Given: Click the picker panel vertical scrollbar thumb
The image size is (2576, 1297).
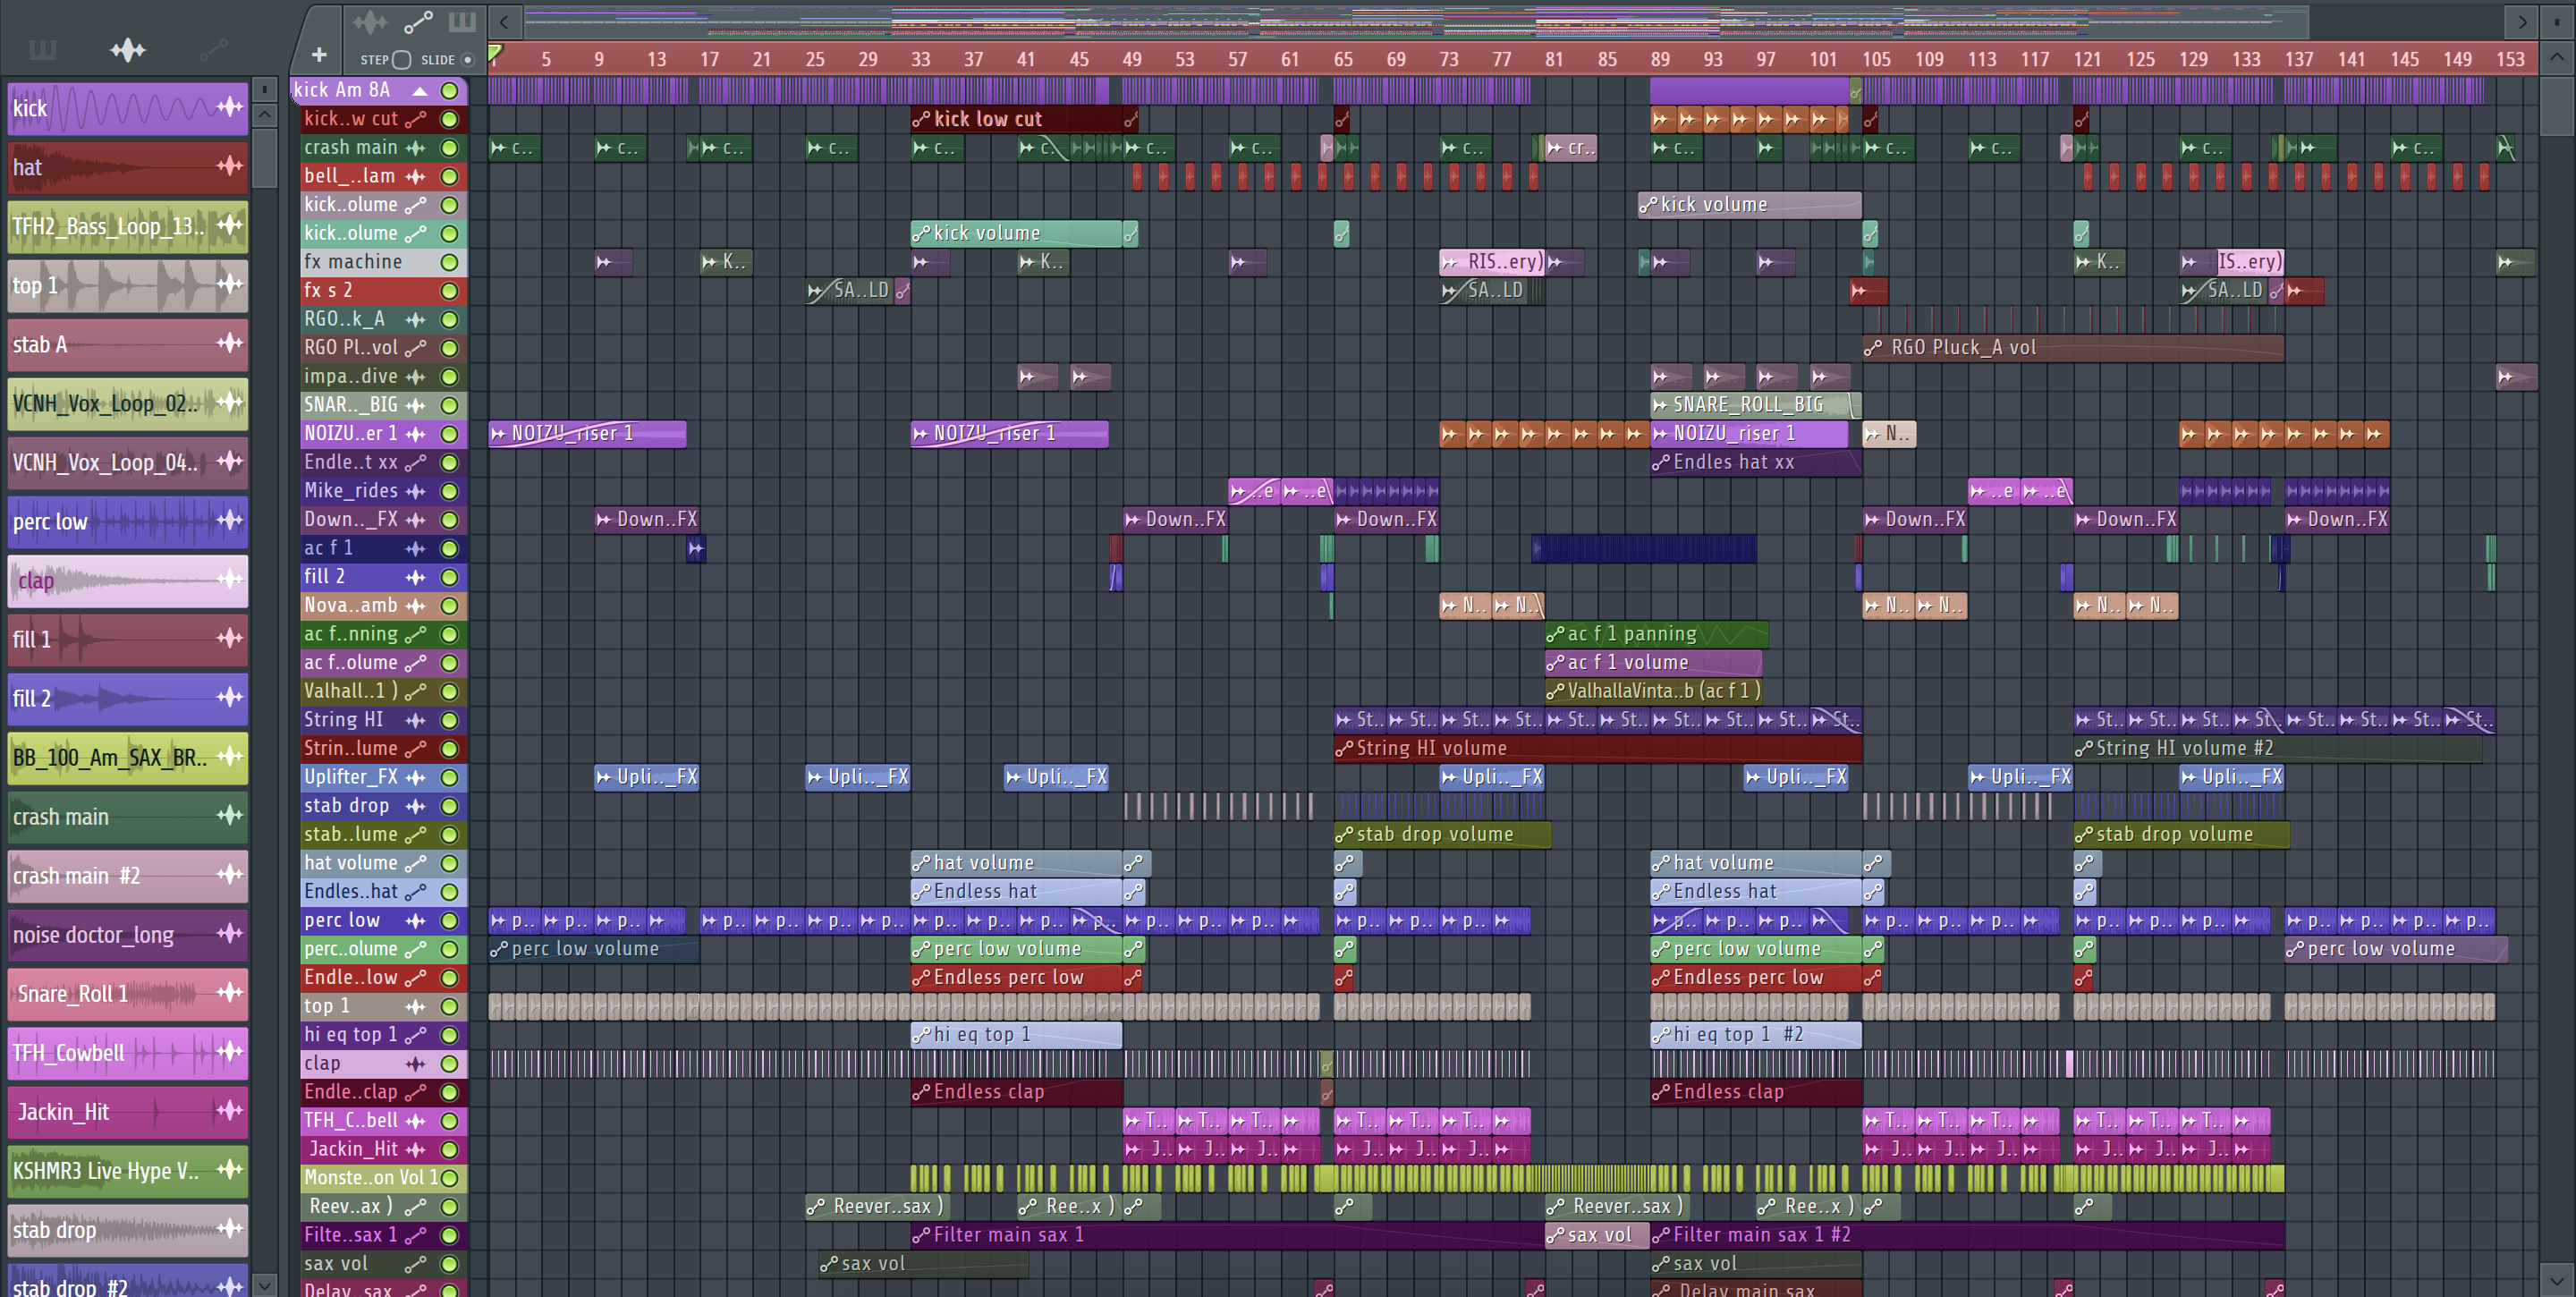Looking at the screenshot, I should (x=264, y=157).
